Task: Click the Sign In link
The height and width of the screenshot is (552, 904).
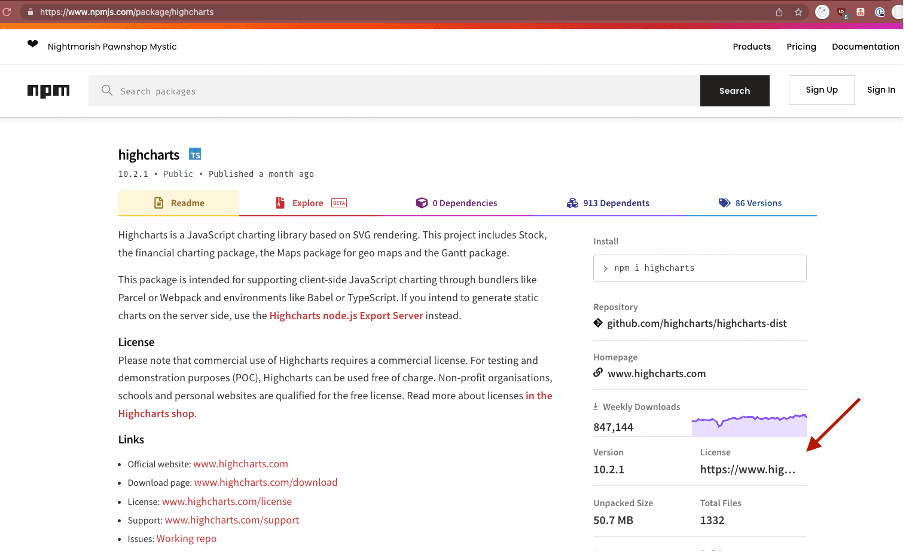Action: click(880, 90)
